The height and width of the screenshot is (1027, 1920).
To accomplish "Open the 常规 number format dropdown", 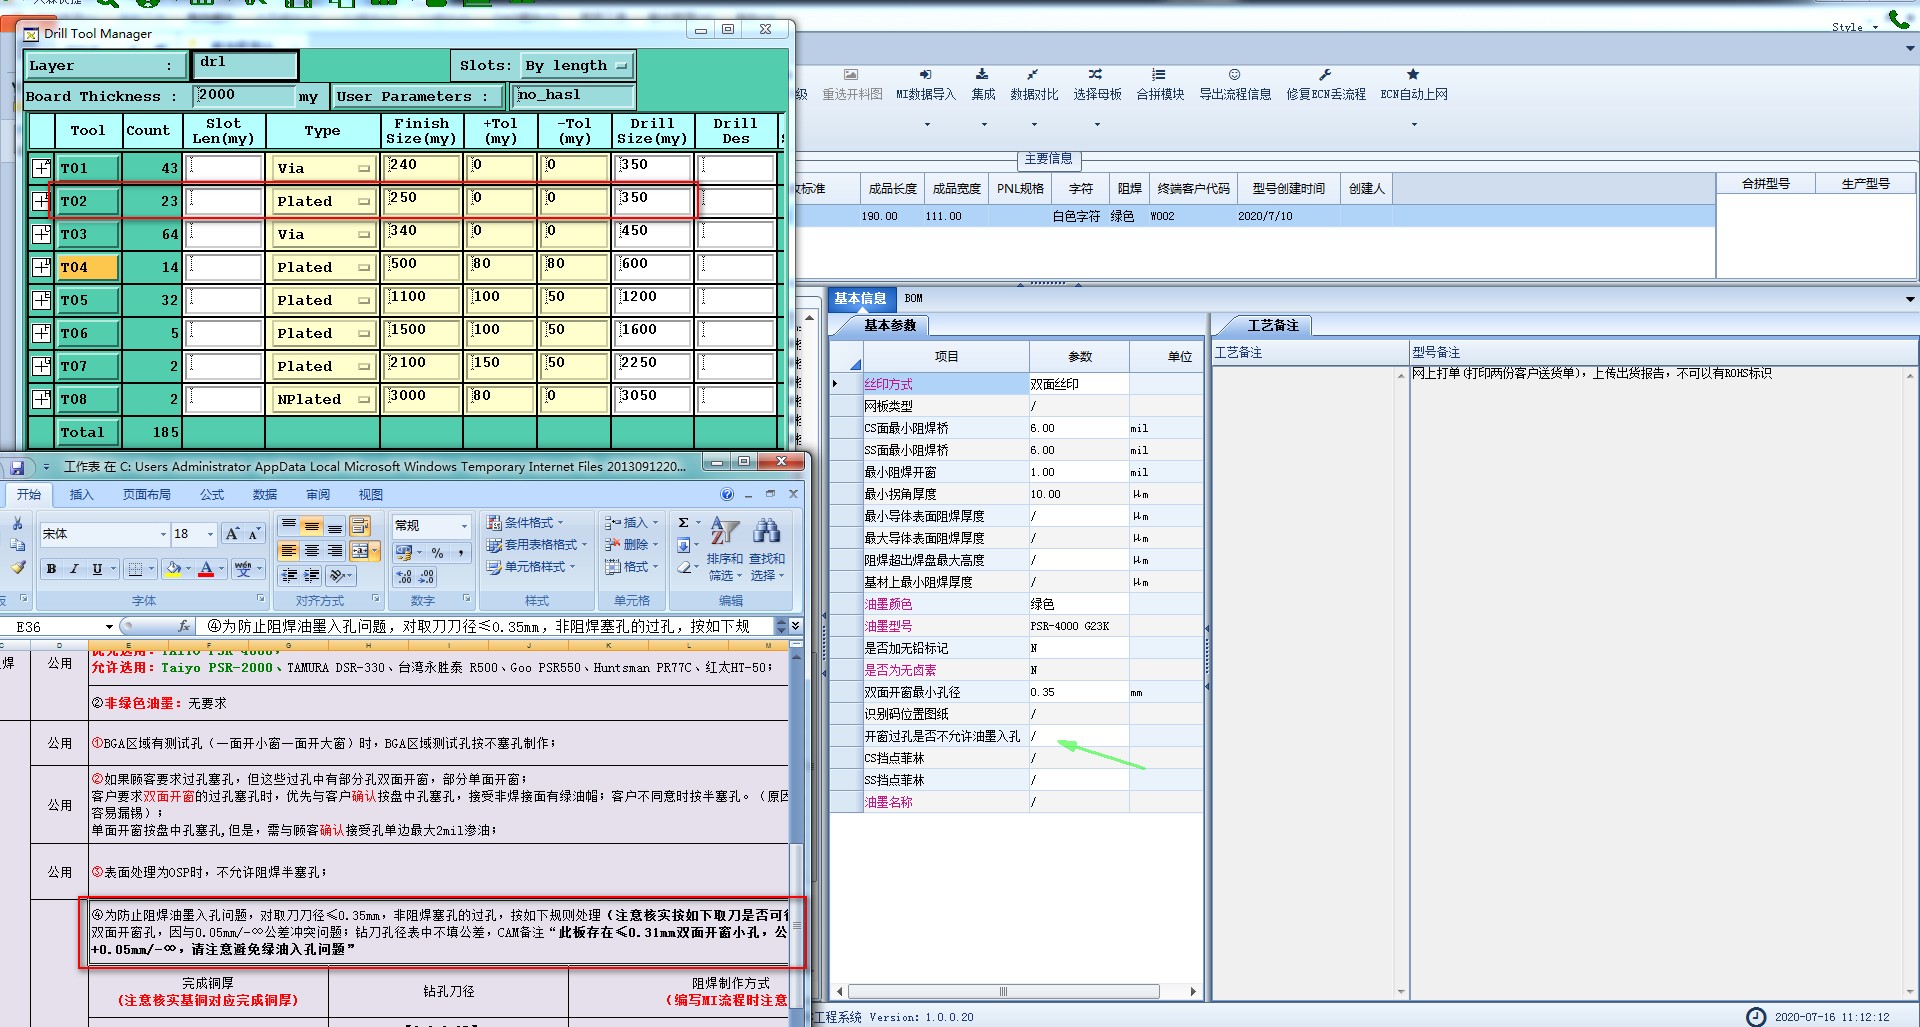I will (x=464, y=525).
